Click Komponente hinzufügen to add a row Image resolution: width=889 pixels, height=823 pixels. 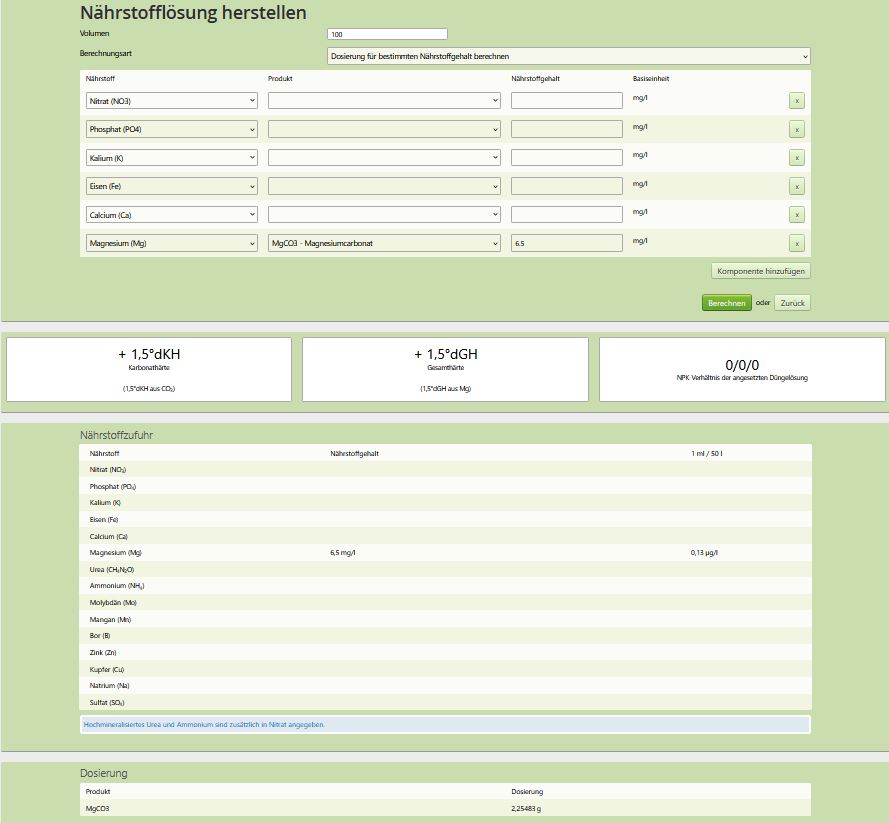pyautogui.click(x=760, y=271)
